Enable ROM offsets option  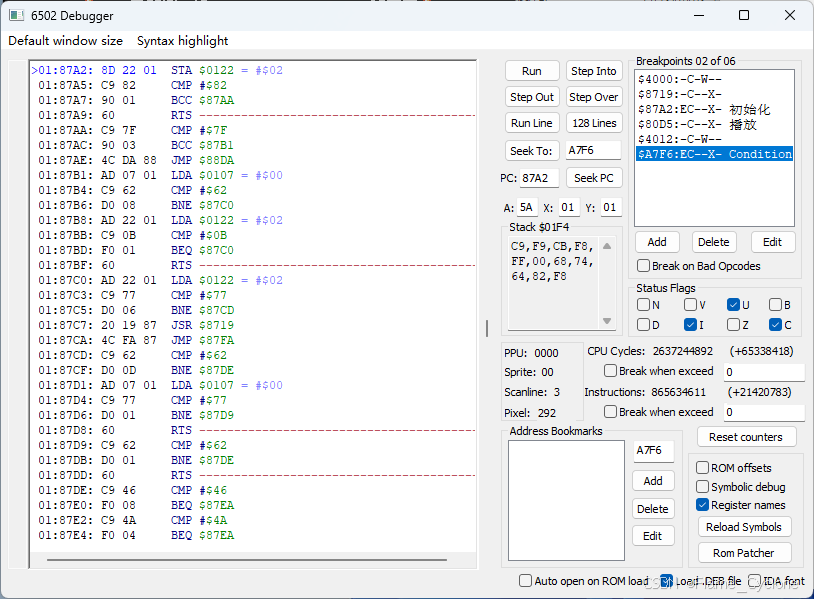pos(702,468)
